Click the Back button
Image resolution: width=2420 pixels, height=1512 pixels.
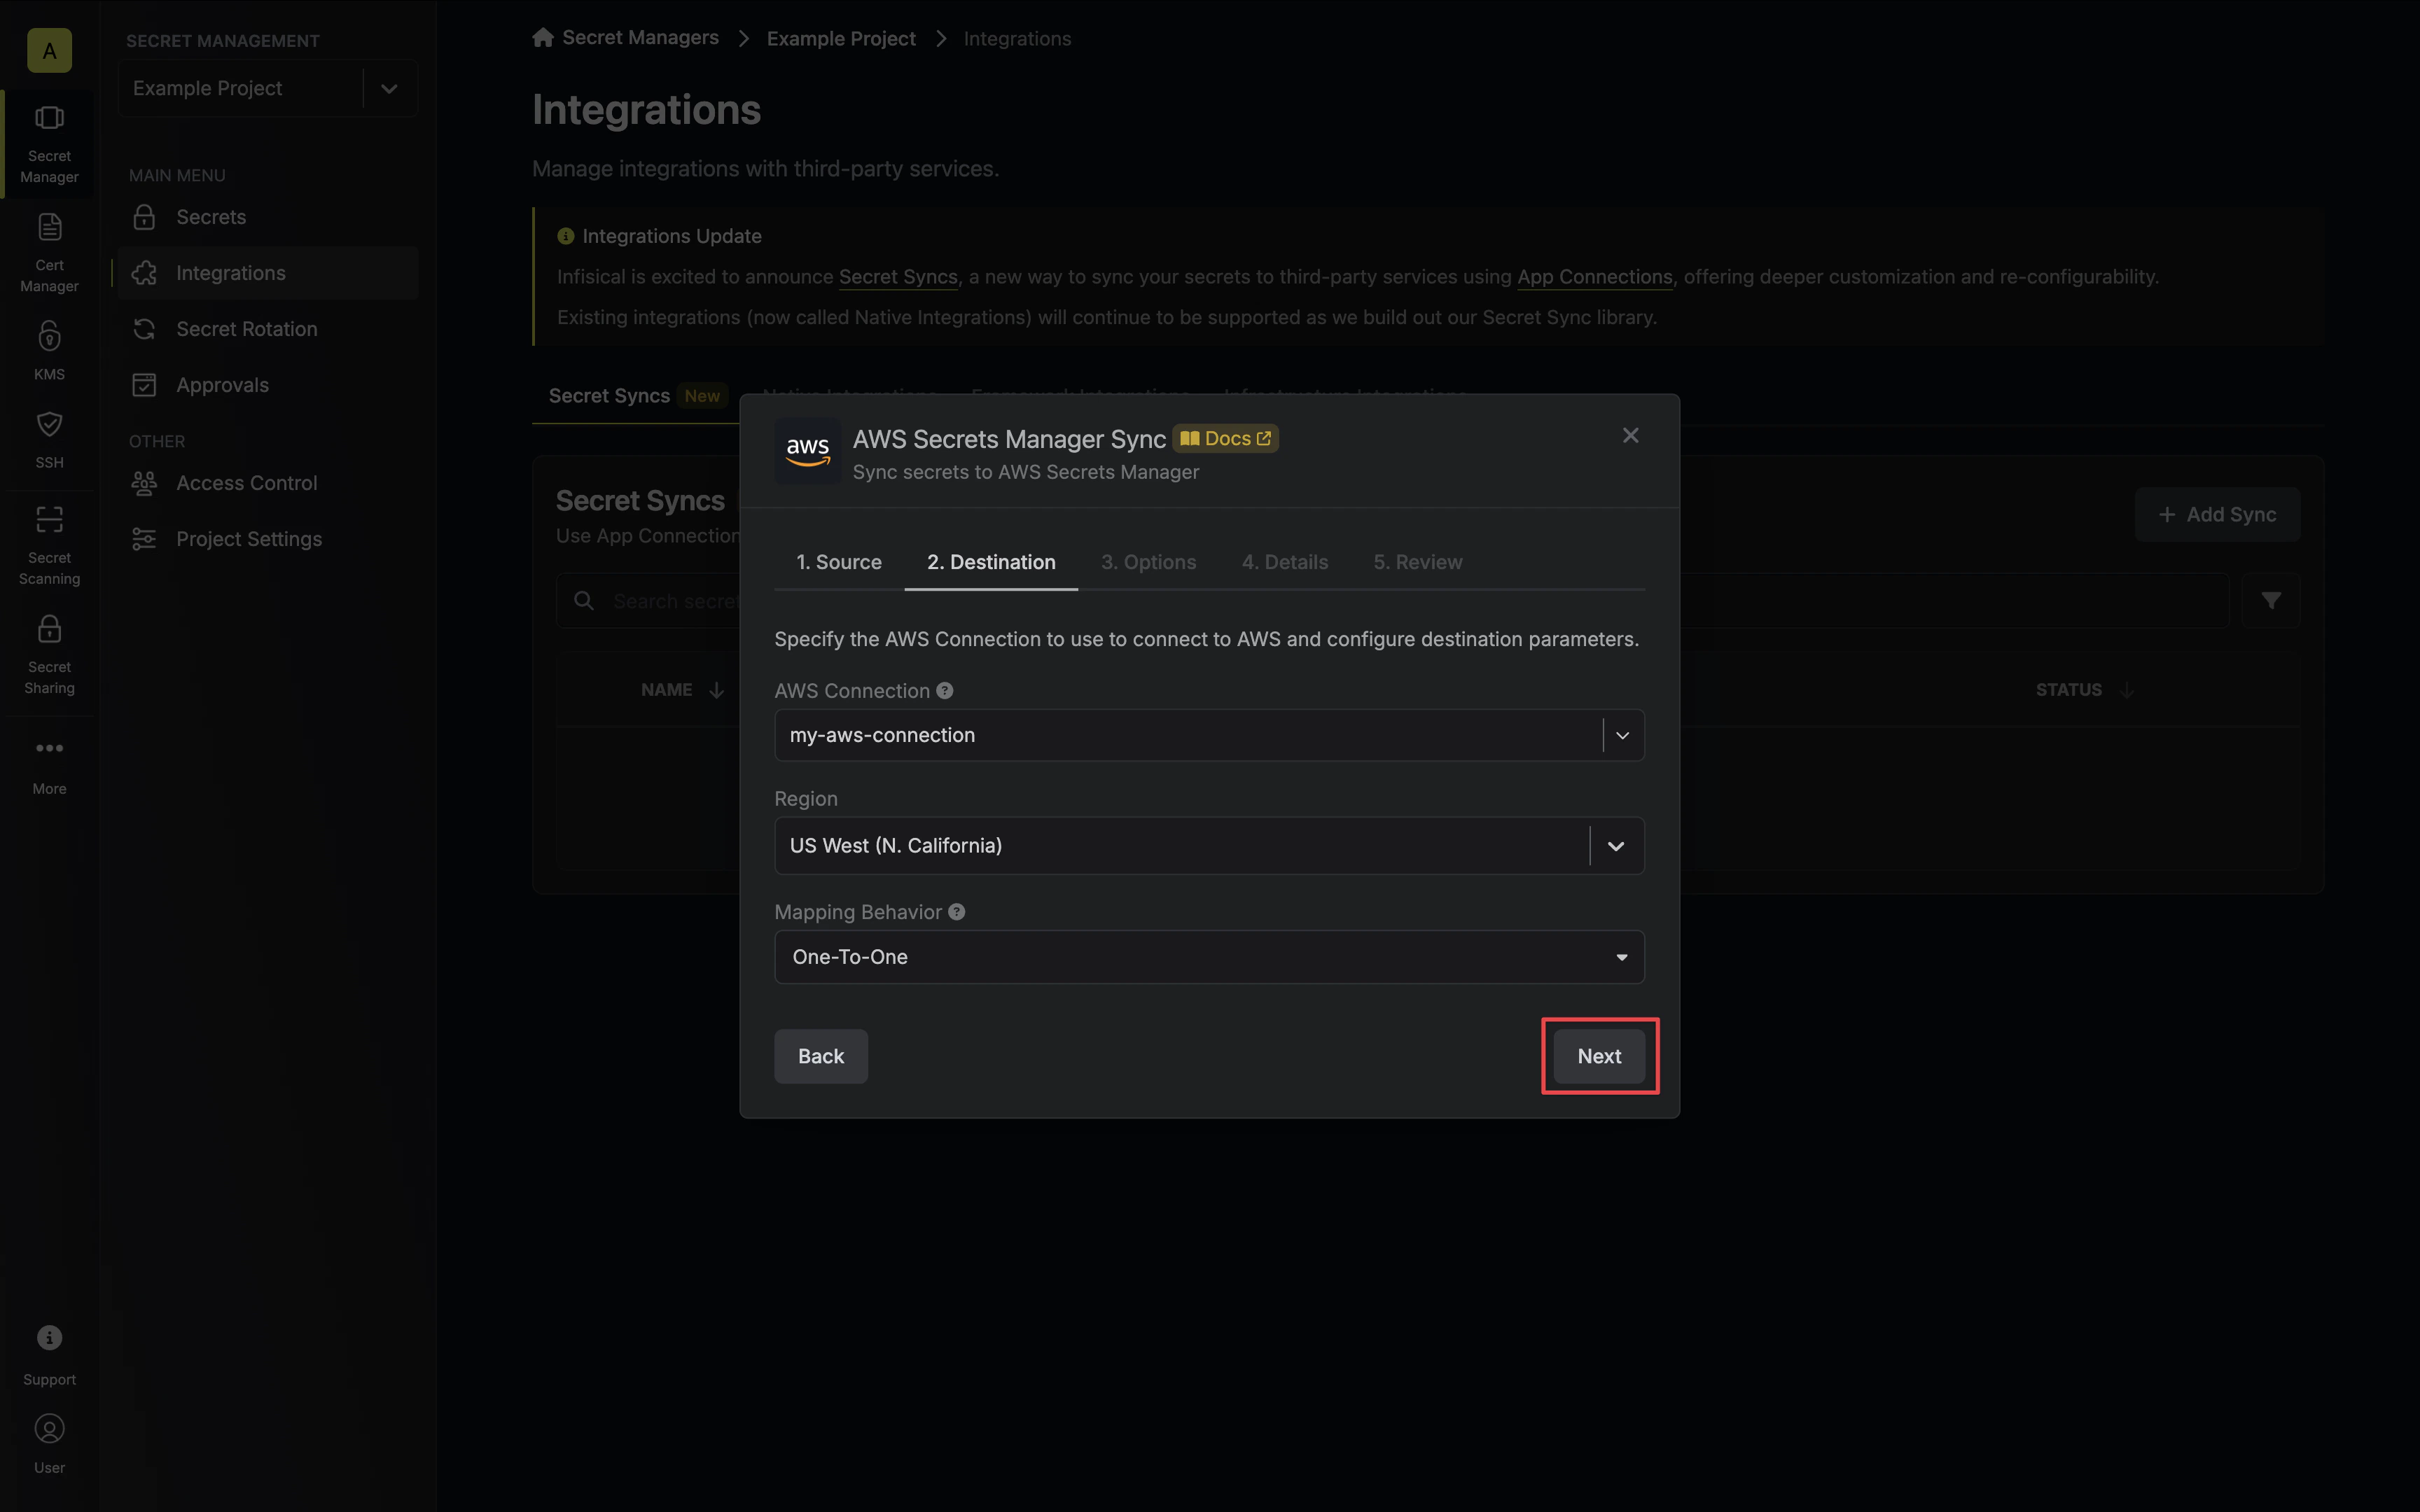821,1056
